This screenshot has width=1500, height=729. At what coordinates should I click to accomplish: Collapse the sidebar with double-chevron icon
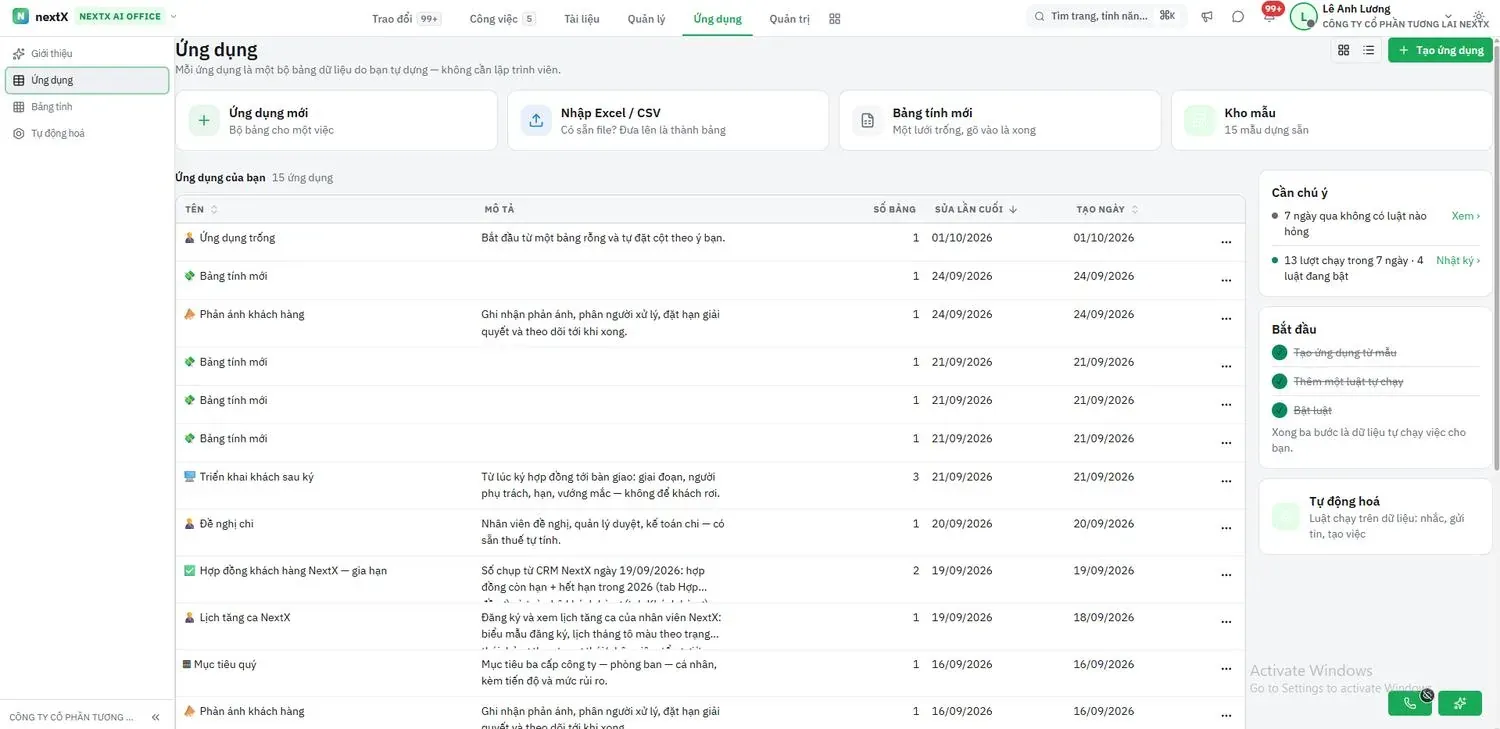tap(155, 717)
